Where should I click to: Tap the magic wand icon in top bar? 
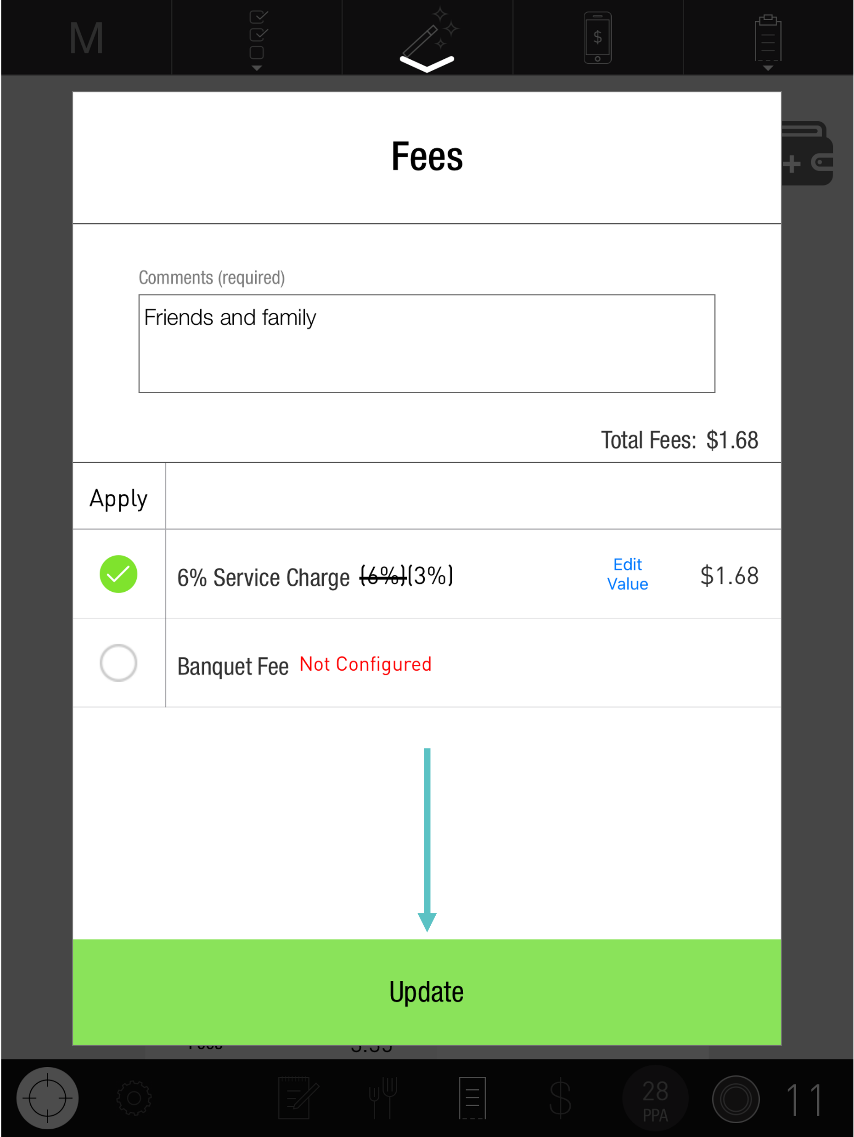click(428, 36)
